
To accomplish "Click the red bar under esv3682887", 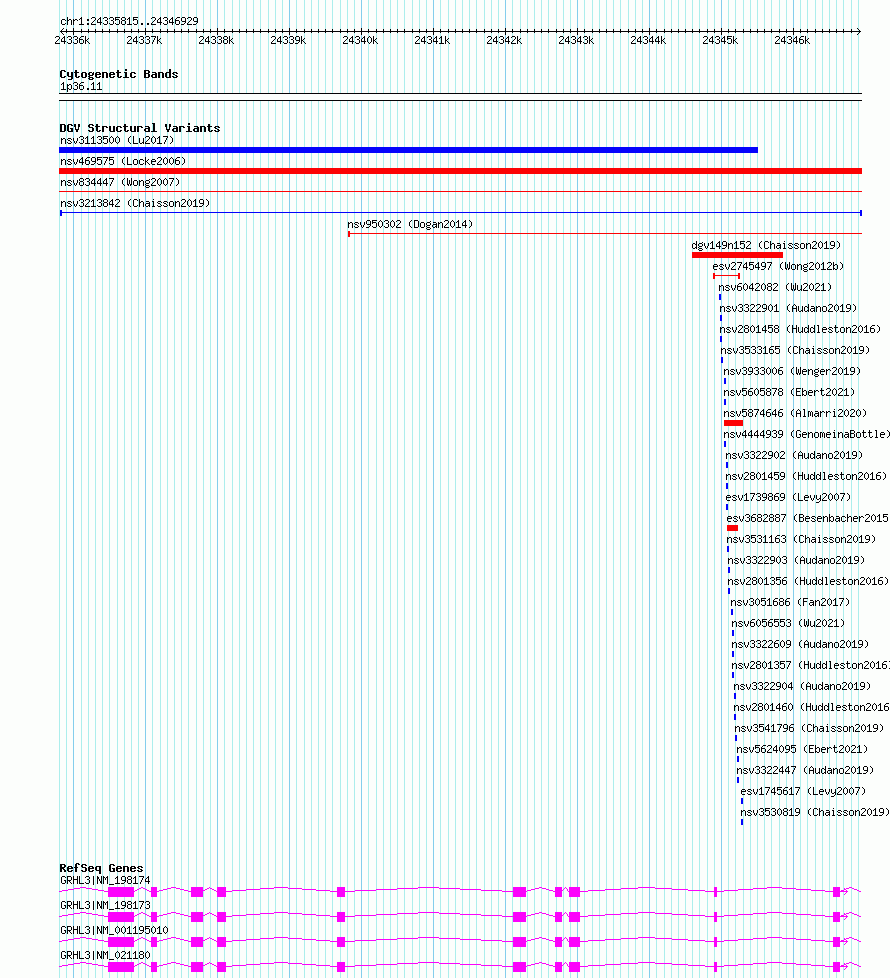I will pyautogui.click(x=732, y=528).
